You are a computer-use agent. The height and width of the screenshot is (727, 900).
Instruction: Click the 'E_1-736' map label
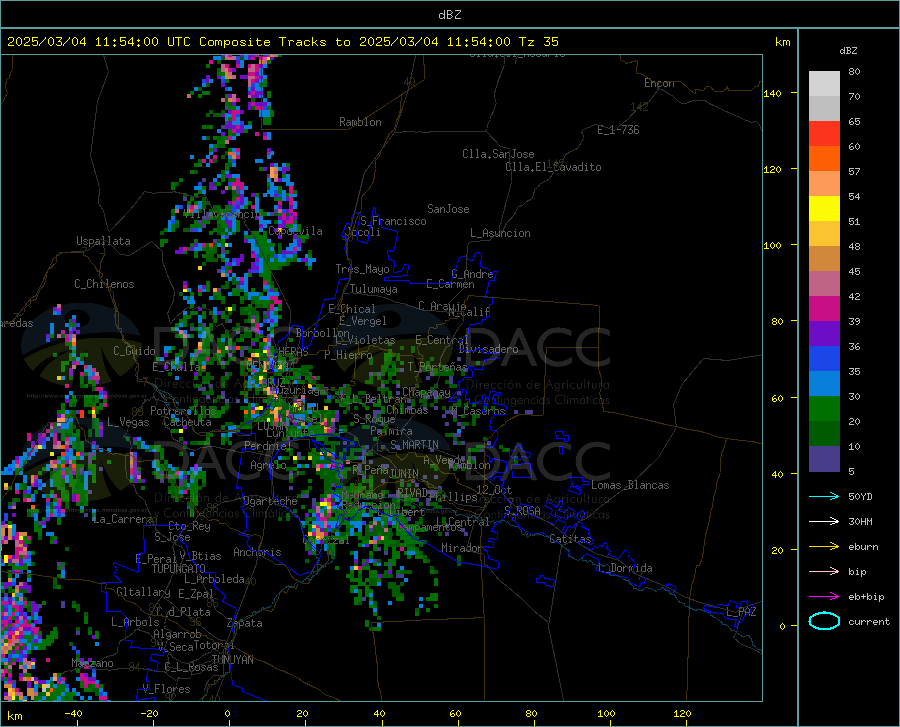pyautogui.click(x=618, y=130)
